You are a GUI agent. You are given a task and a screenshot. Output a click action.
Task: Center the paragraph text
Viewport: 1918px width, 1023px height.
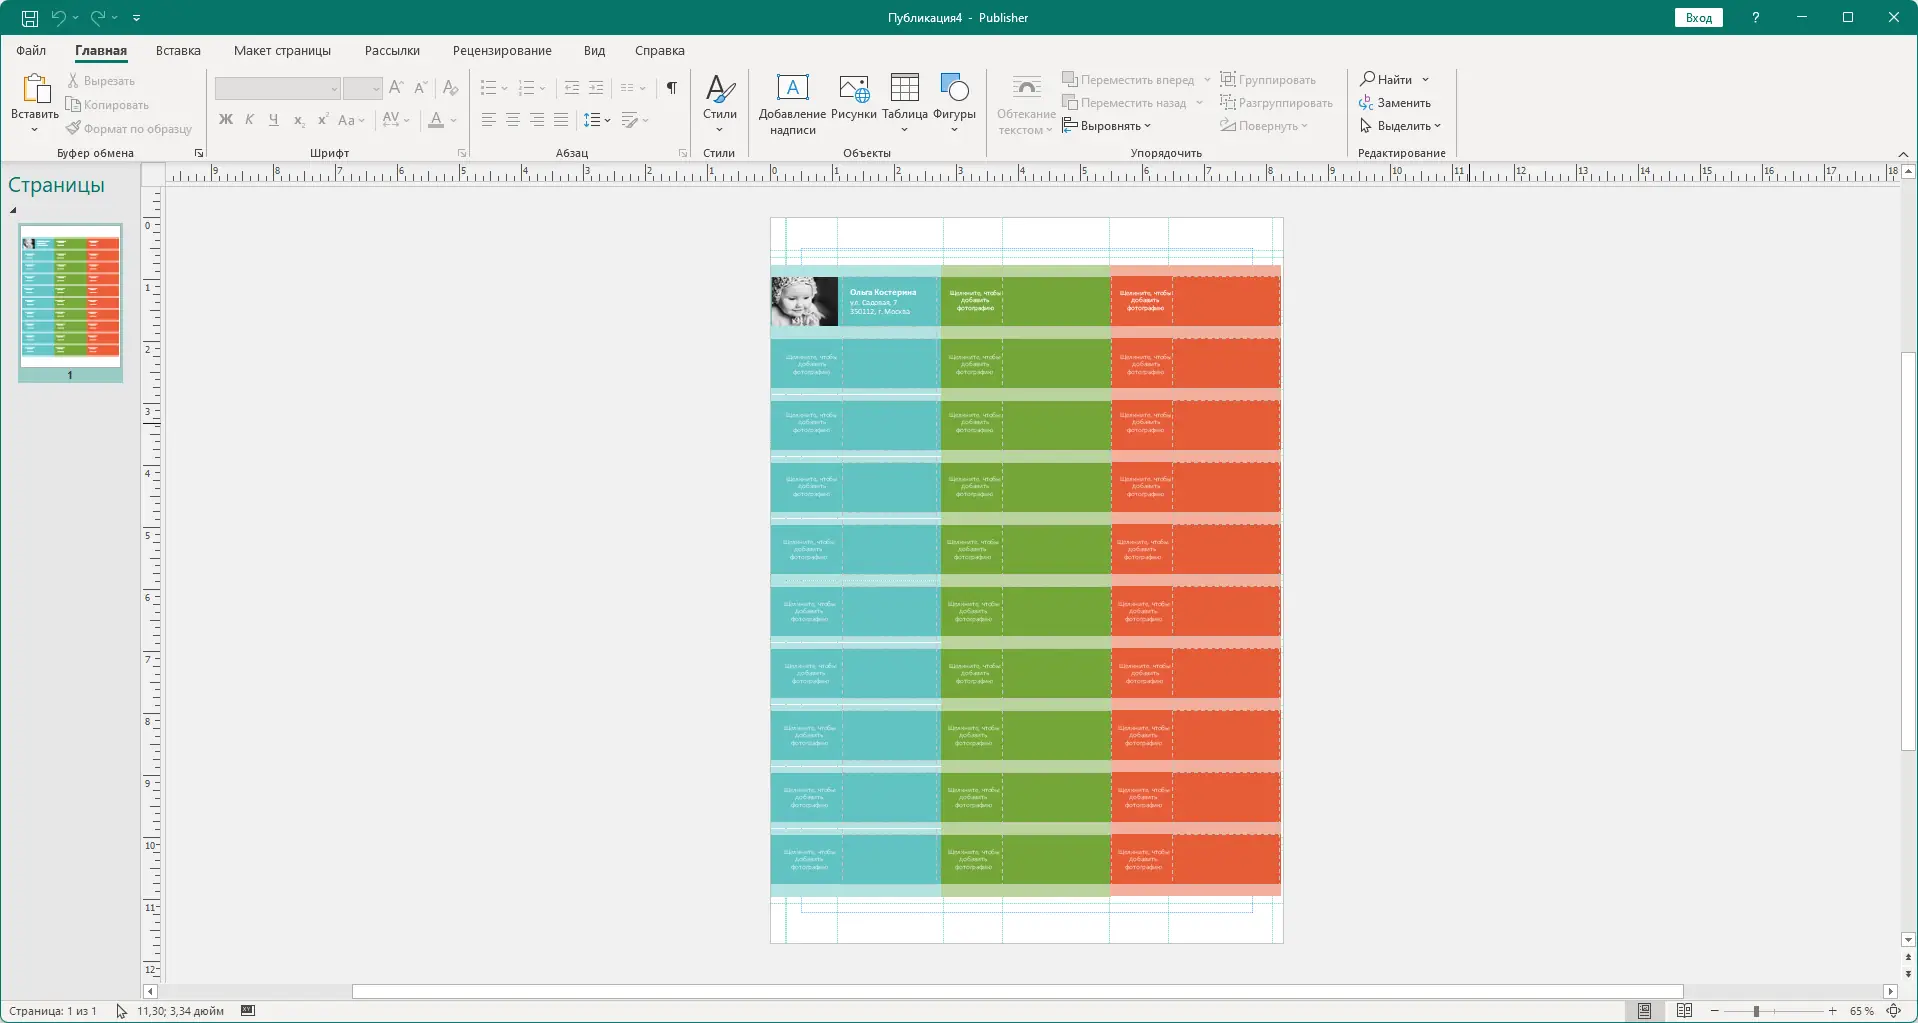513,120
